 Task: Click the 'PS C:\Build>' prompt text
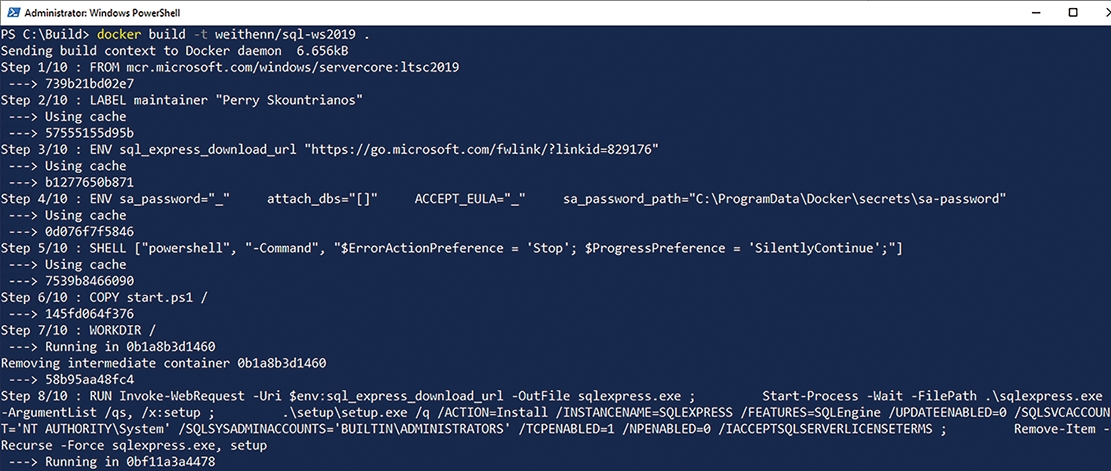45,35
